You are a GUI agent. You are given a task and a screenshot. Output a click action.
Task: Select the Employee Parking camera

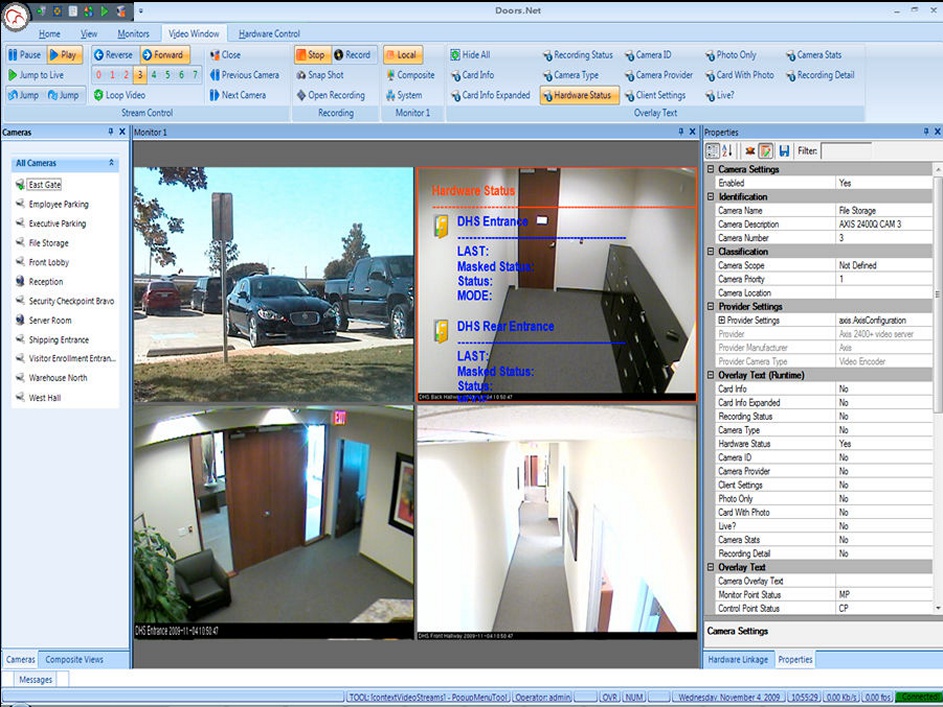pos(59,204)
